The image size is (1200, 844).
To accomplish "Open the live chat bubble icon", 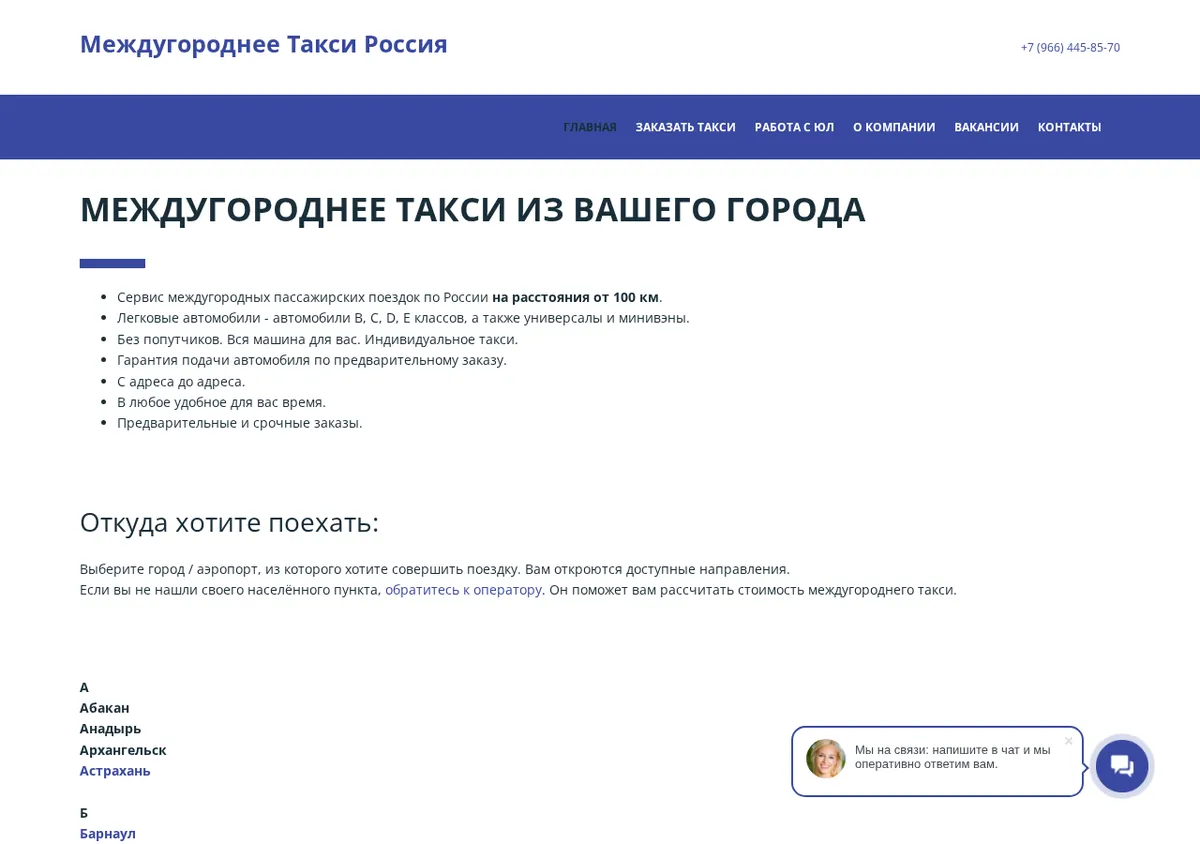I will pyautogui.click(x=1122, y=766).
